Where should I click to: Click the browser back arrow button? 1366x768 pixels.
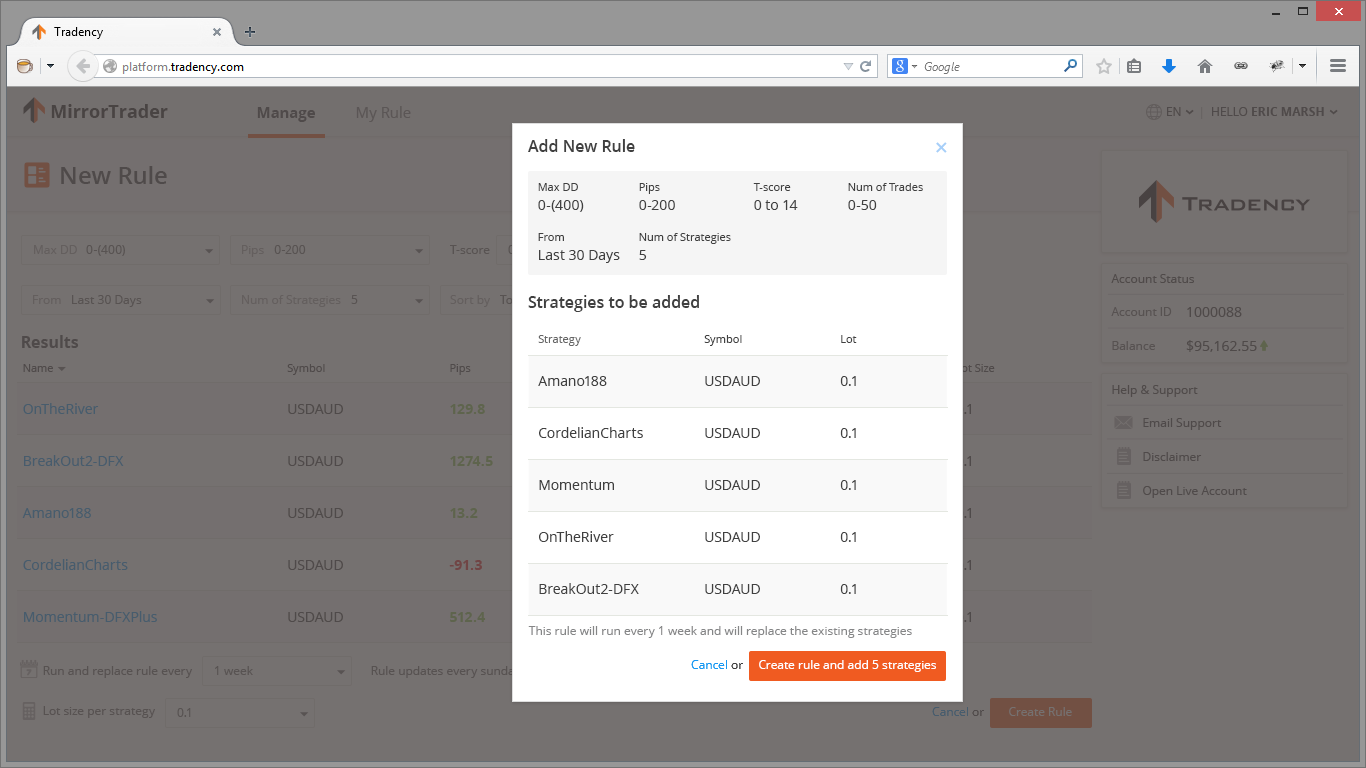coord(83,66)
